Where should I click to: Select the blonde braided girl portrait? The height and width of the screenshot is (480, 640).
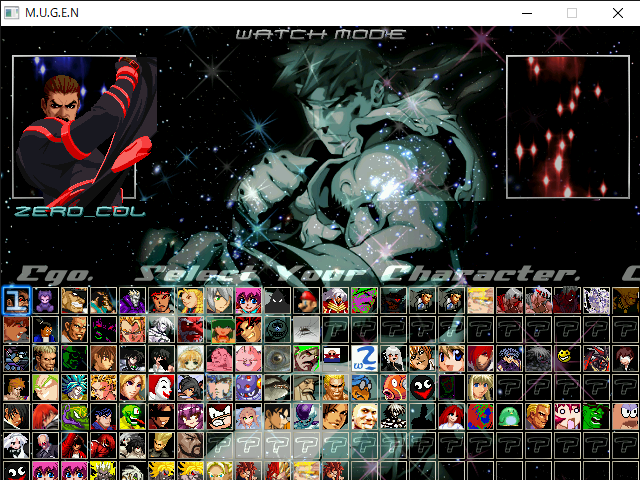(x=190, y=301)
